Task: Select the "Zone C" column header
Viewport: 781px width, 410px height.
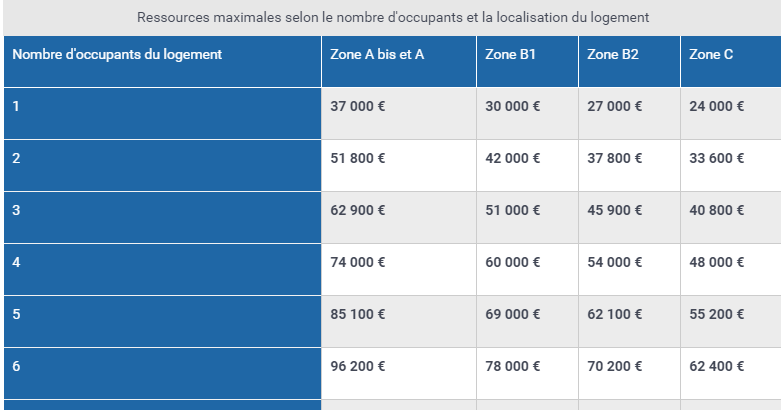Action: click(x=711, y=54)
